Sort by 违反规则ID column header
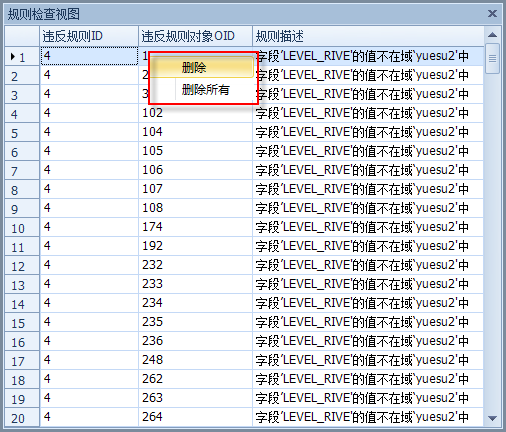The height and width of the screenshot is (432, 506). (89, 36)
